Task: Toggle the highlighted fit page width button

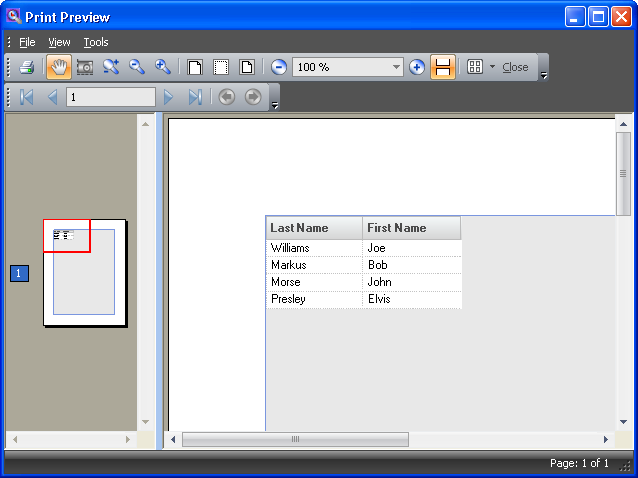Action: coord(443,67)
